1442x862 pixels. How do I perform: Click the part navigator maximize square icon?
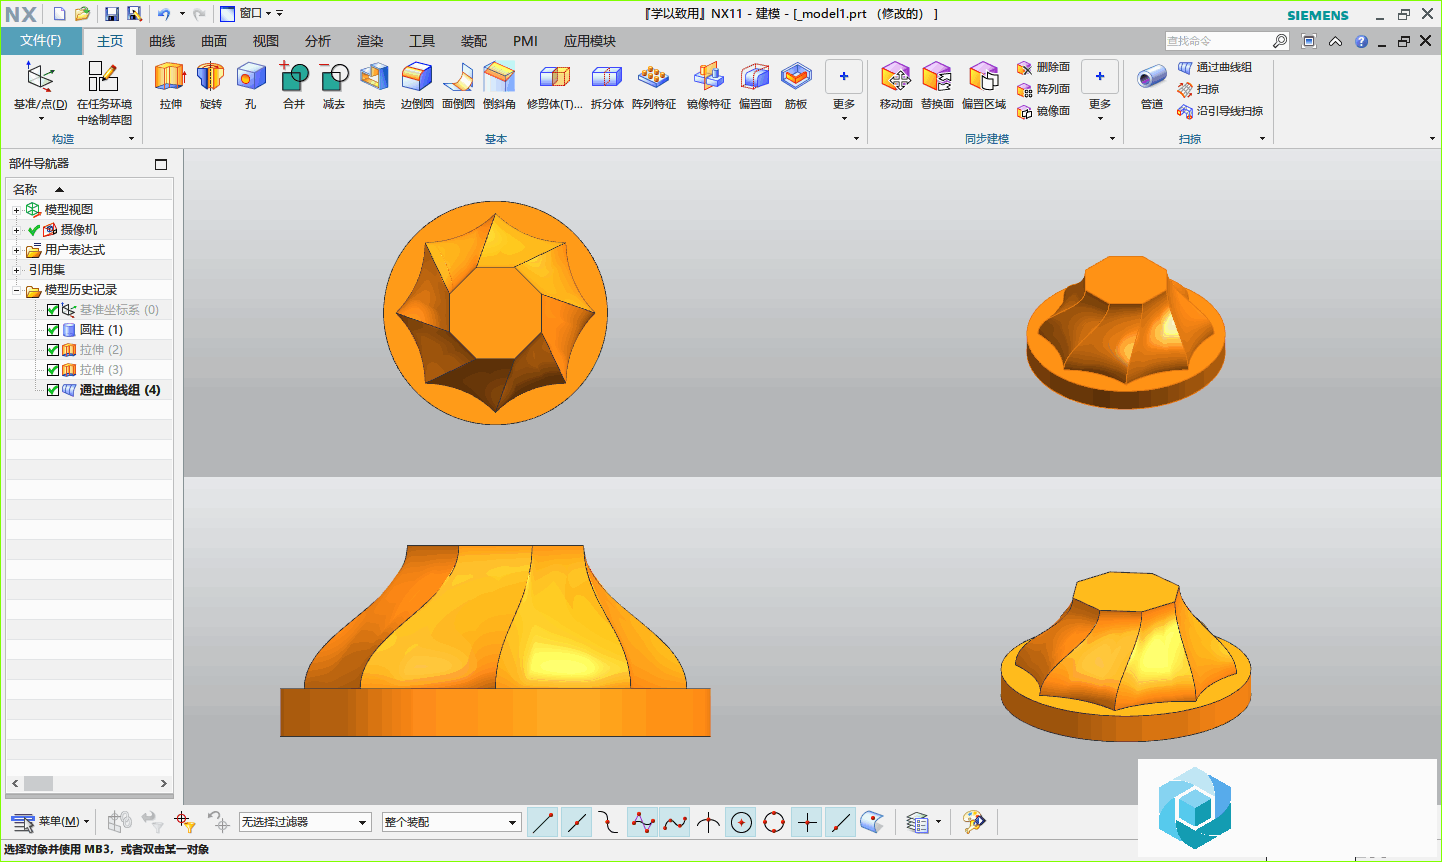[x=161, y=164]
